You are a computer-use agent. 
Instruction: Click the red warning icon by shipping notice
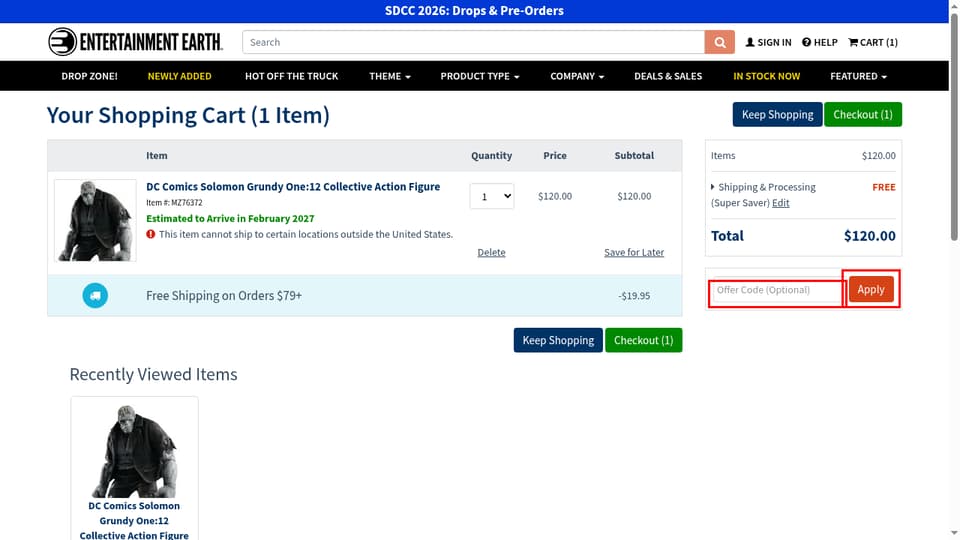tap(151, 234)
